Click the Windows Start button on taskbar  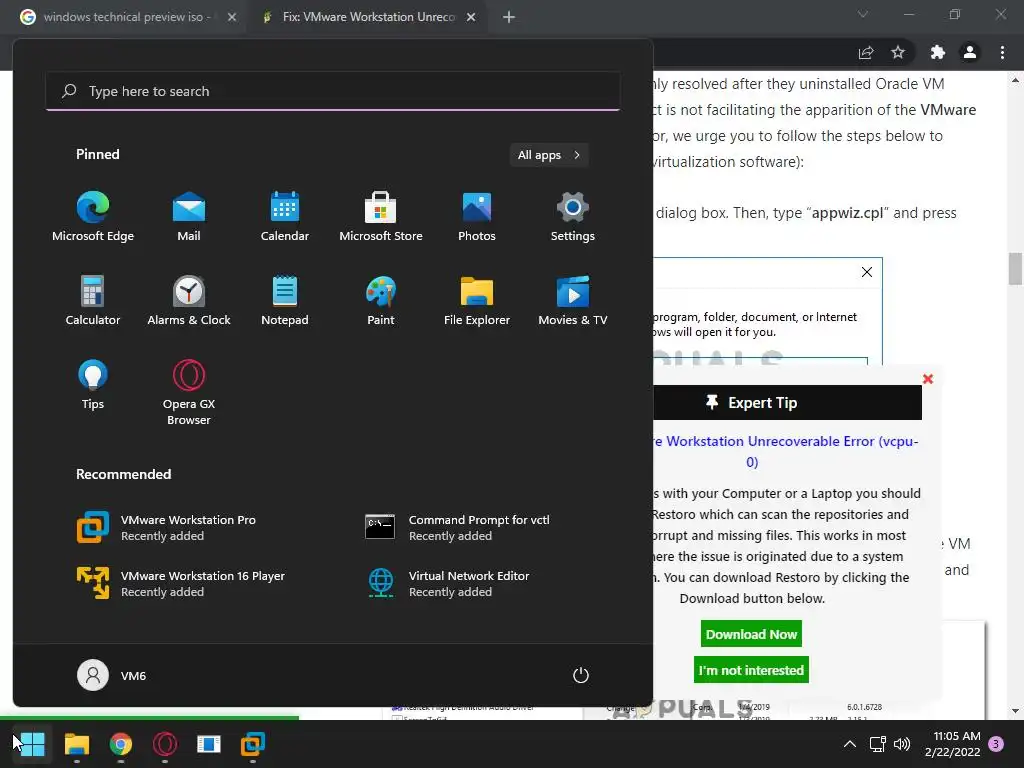[x=31, y=744]
